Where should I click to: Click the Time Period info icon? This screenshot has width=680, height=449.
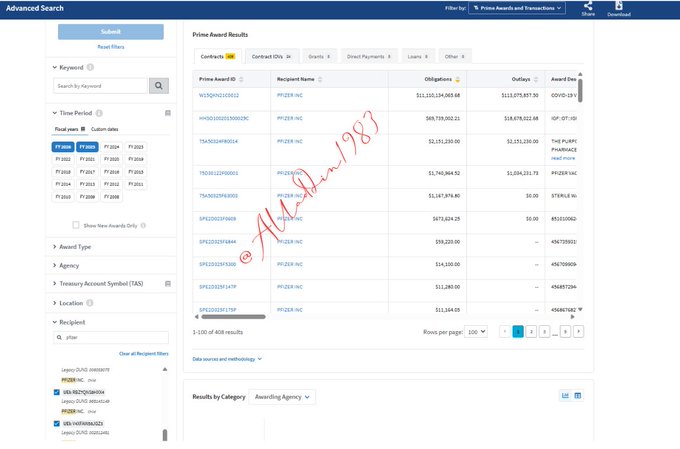(x=99, y=113)
